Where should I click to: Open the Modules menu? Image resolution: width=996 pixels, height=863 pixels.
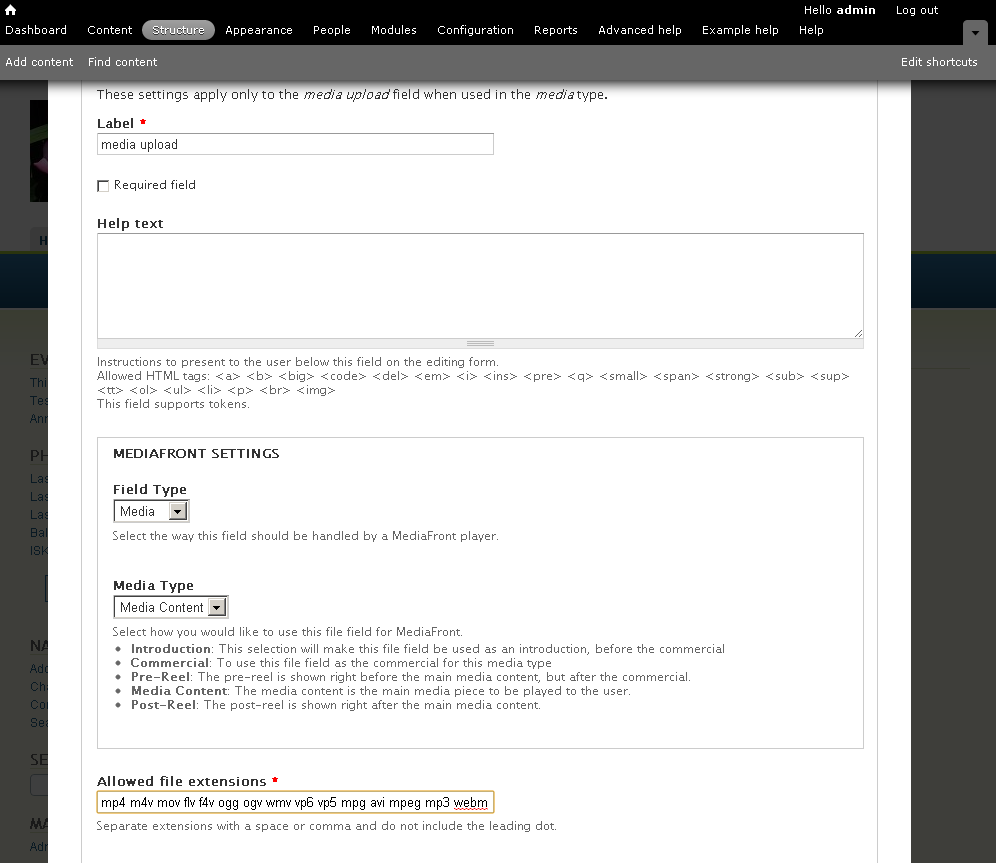pyautogui.click(x=393, y=30)
